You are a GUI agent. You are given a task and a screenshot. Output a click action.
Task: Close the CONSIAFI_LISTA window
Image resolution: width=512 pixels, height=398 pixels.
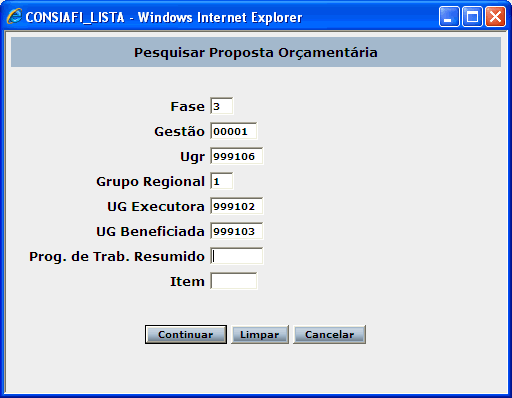495,16
